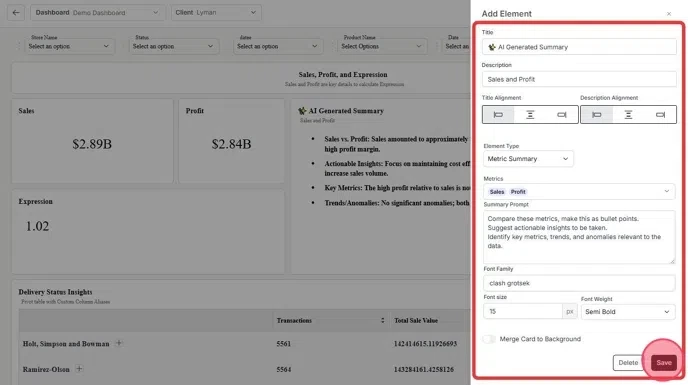Viewport: 688px width, 385px height.
Task: Click the Profit $2.84B card
Action: pyautogui.click(x=231, y=141)
